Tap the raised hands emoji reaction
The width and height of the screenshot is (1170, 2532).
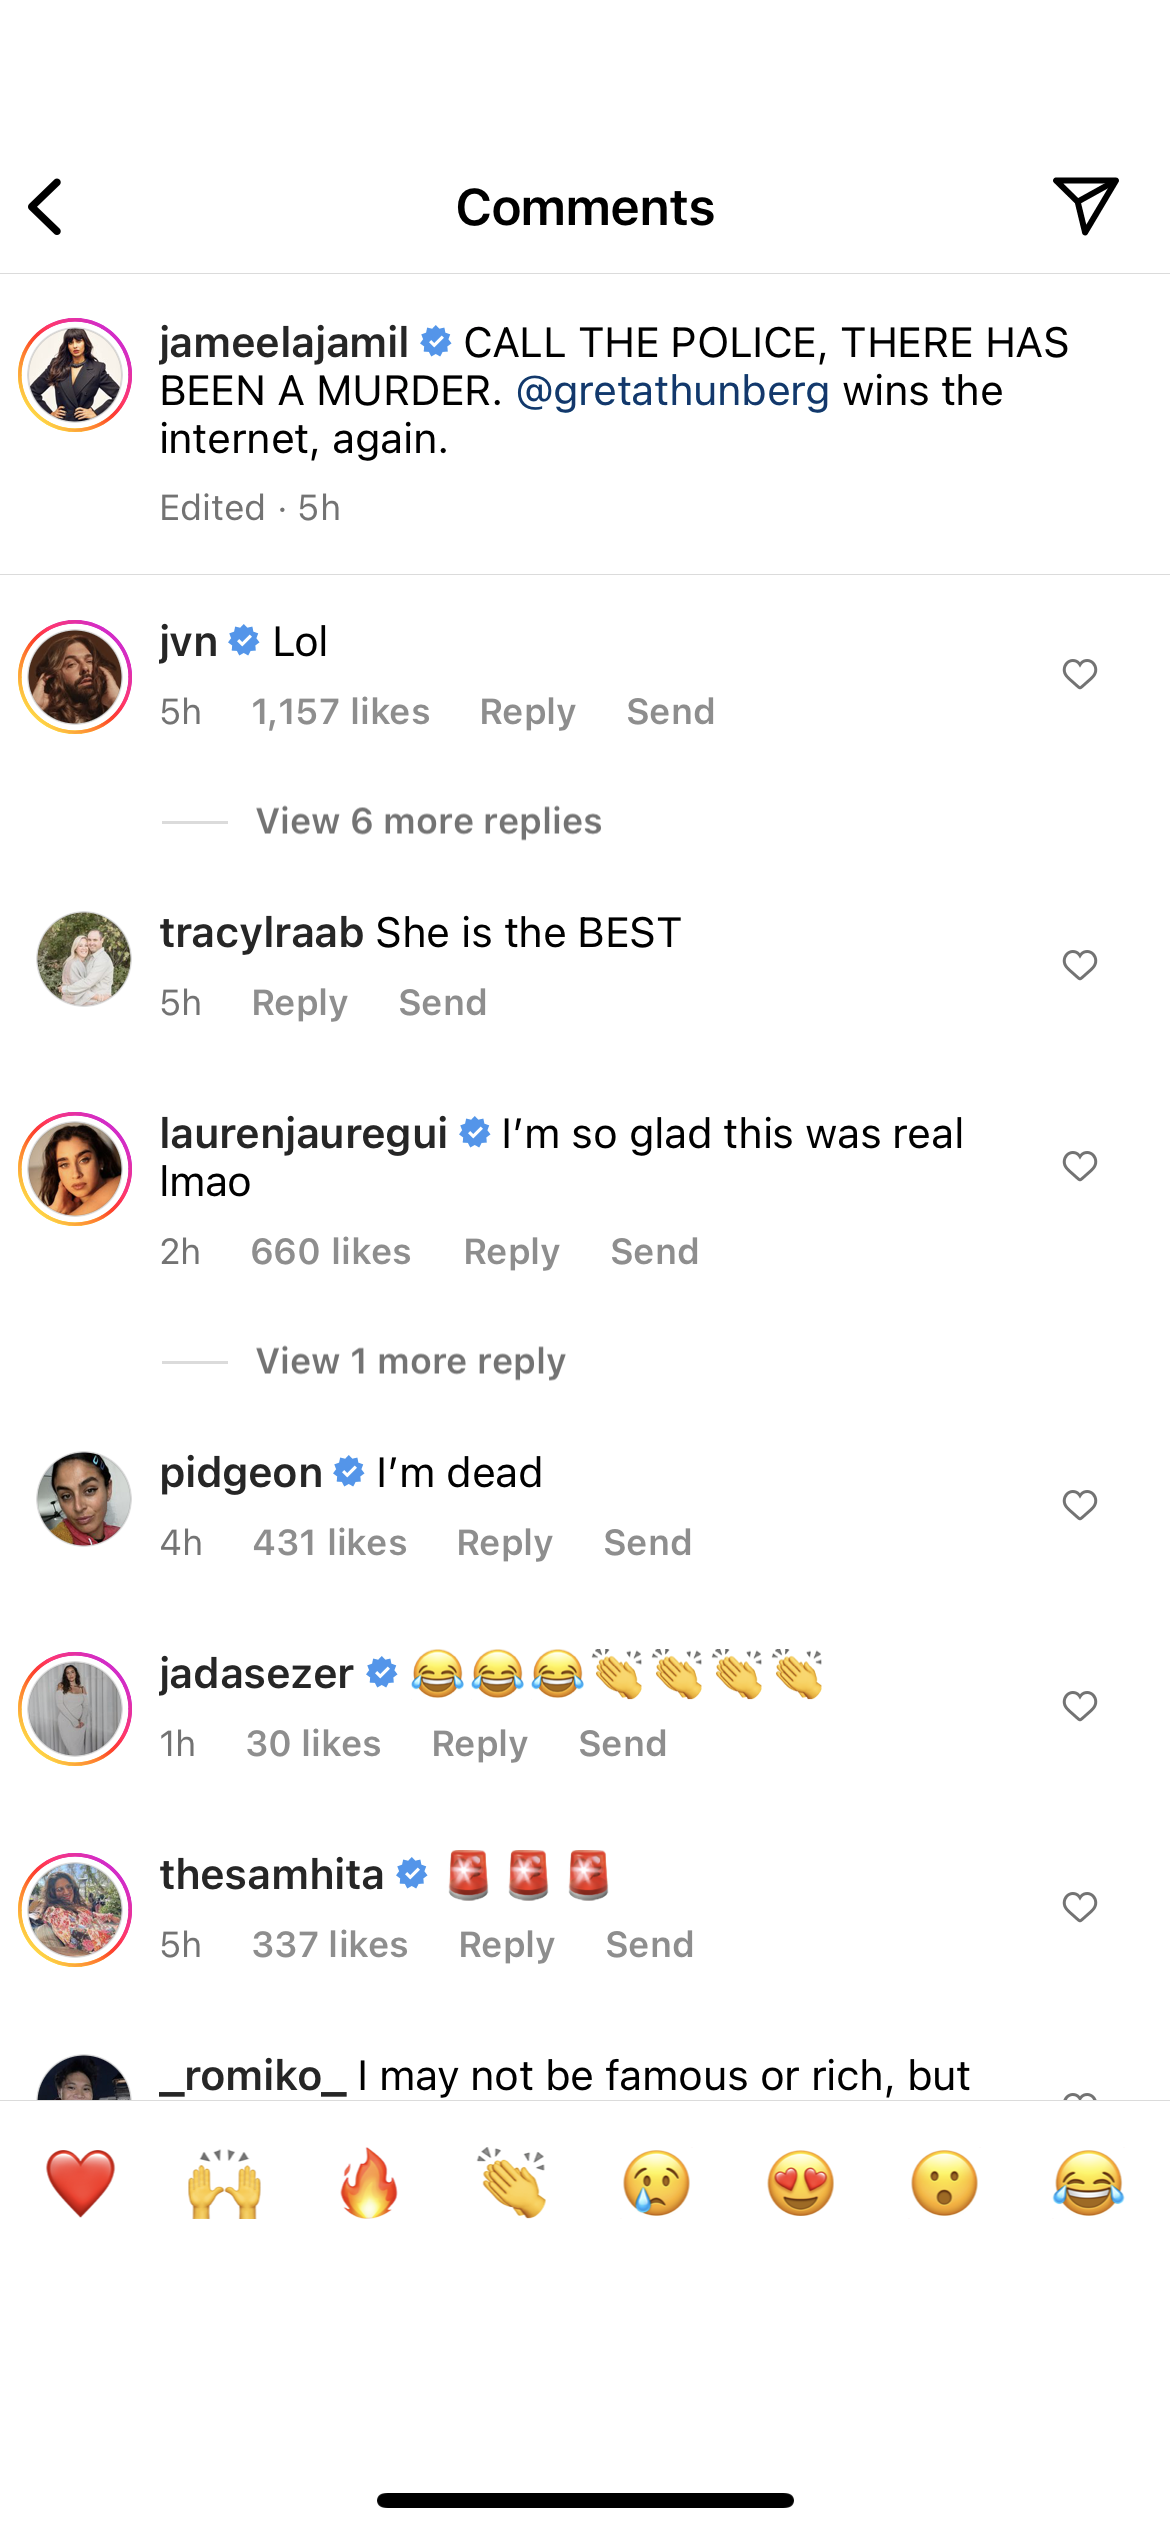(x=224, y=2182)
